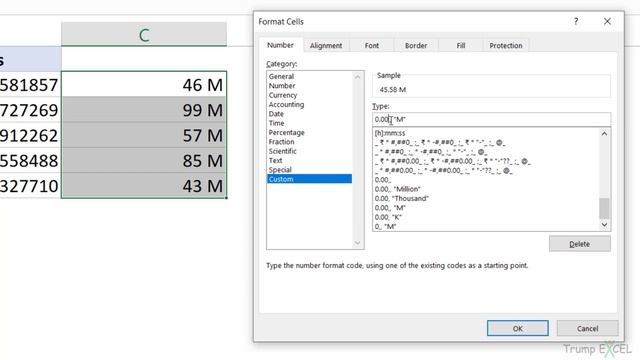The height and width of the screenshot is (360, 640).
Task: Pick the Percentage category
Action: 309,132
